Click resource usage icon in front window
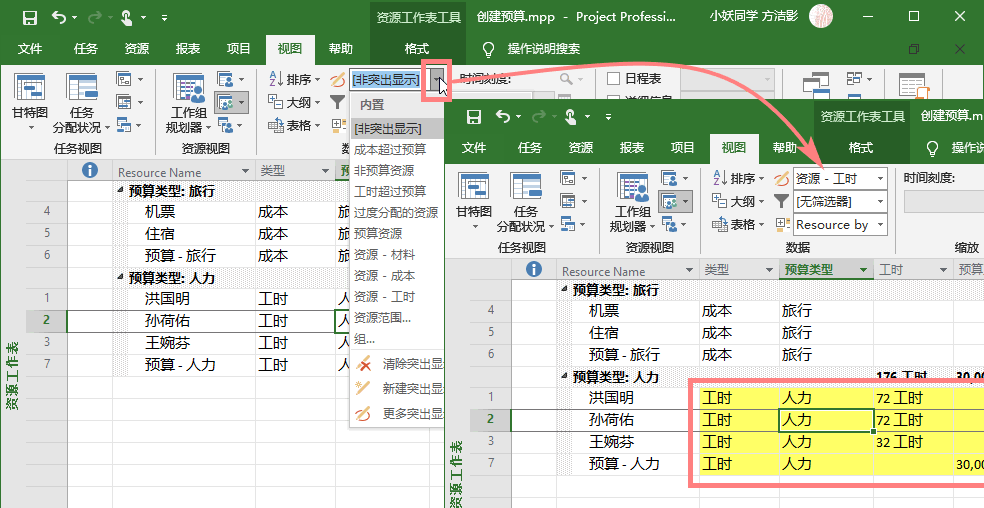This screenshot has width=984, height=508. point(669,178)
